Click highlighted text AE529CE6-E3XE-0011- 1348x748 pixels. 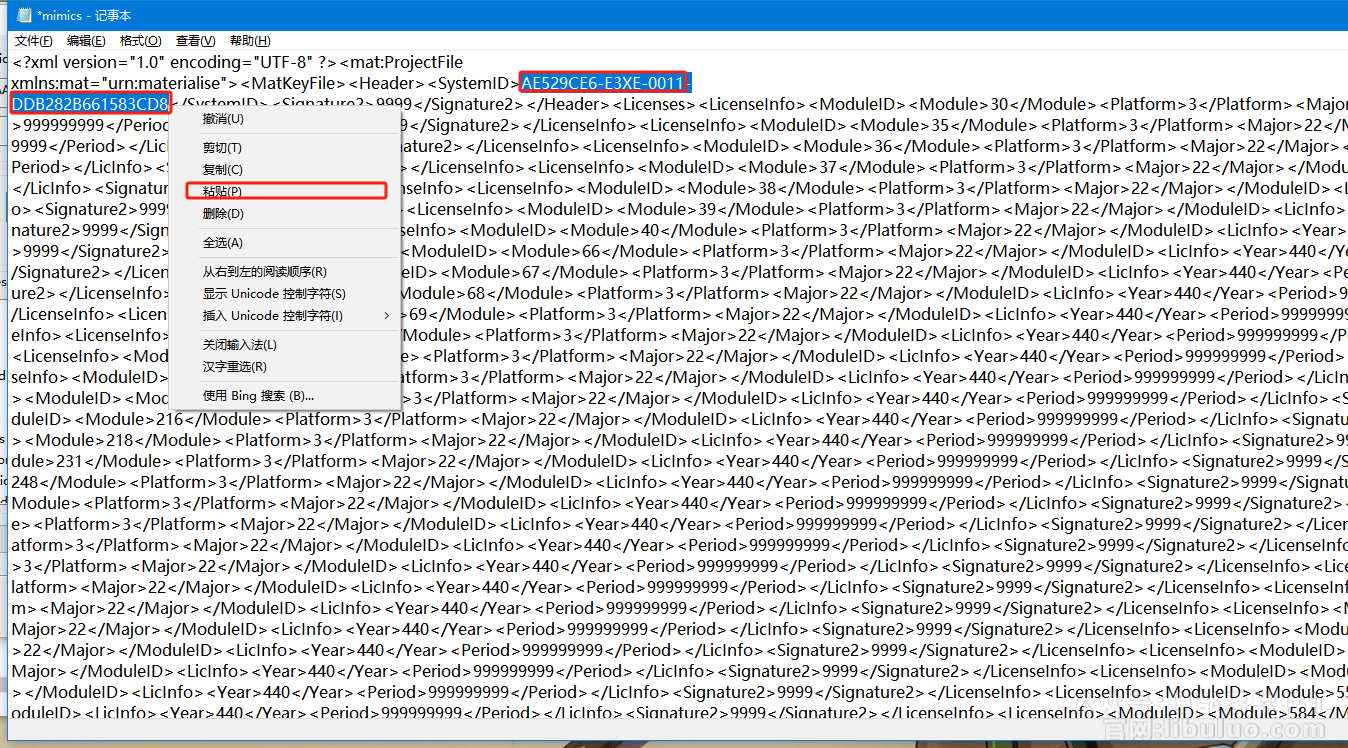point(605,83)
